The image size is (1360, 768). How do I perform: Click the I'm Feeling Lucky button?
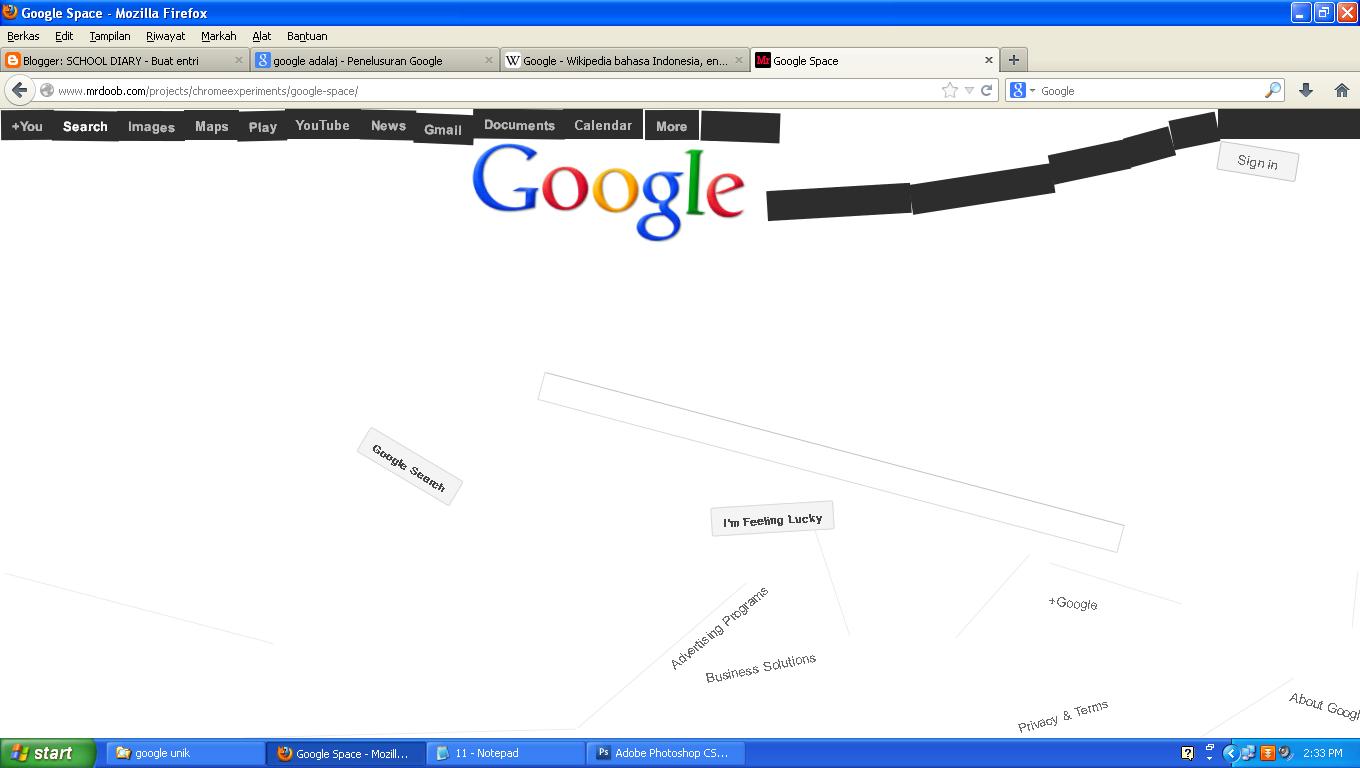[x=772, y=519]
